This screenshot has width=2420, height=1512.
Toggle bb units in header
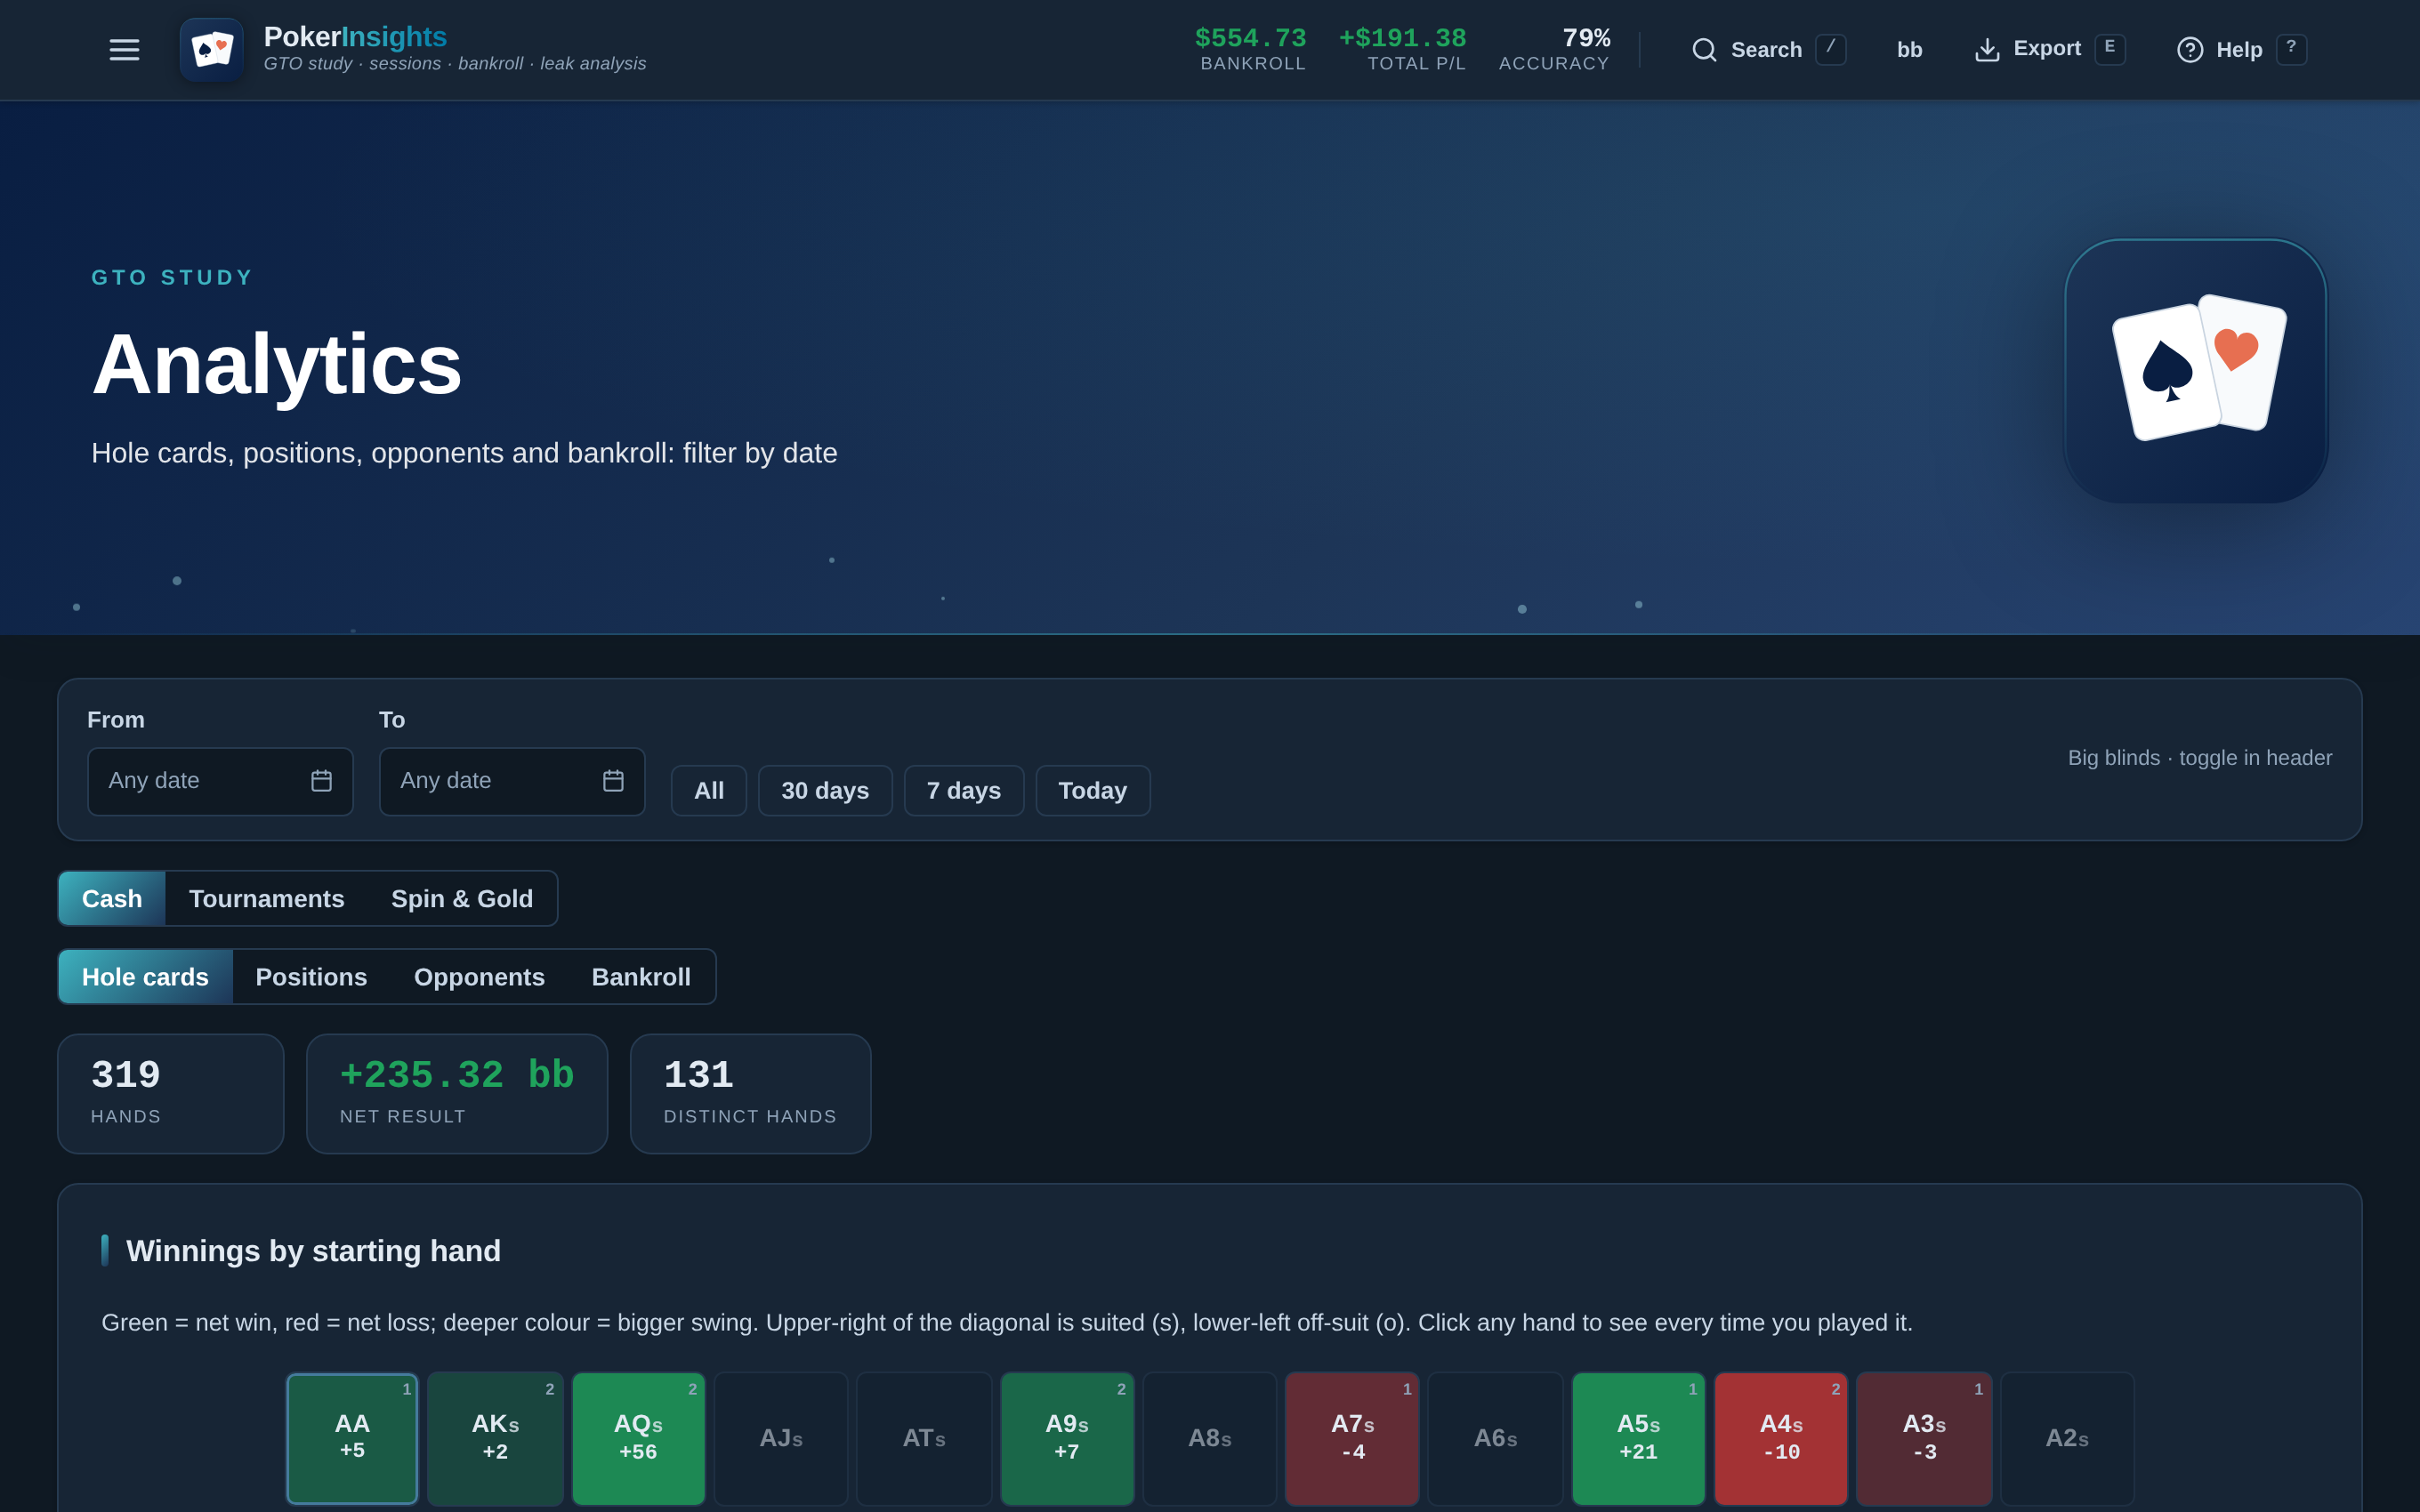1909,50
